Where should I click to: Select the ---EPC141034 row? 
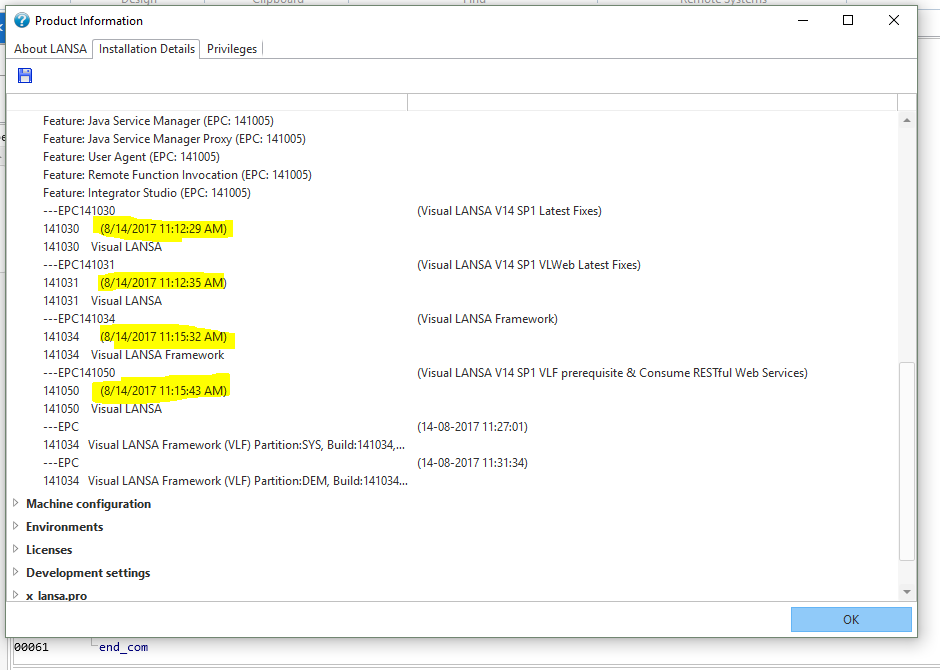coord(79,319)
